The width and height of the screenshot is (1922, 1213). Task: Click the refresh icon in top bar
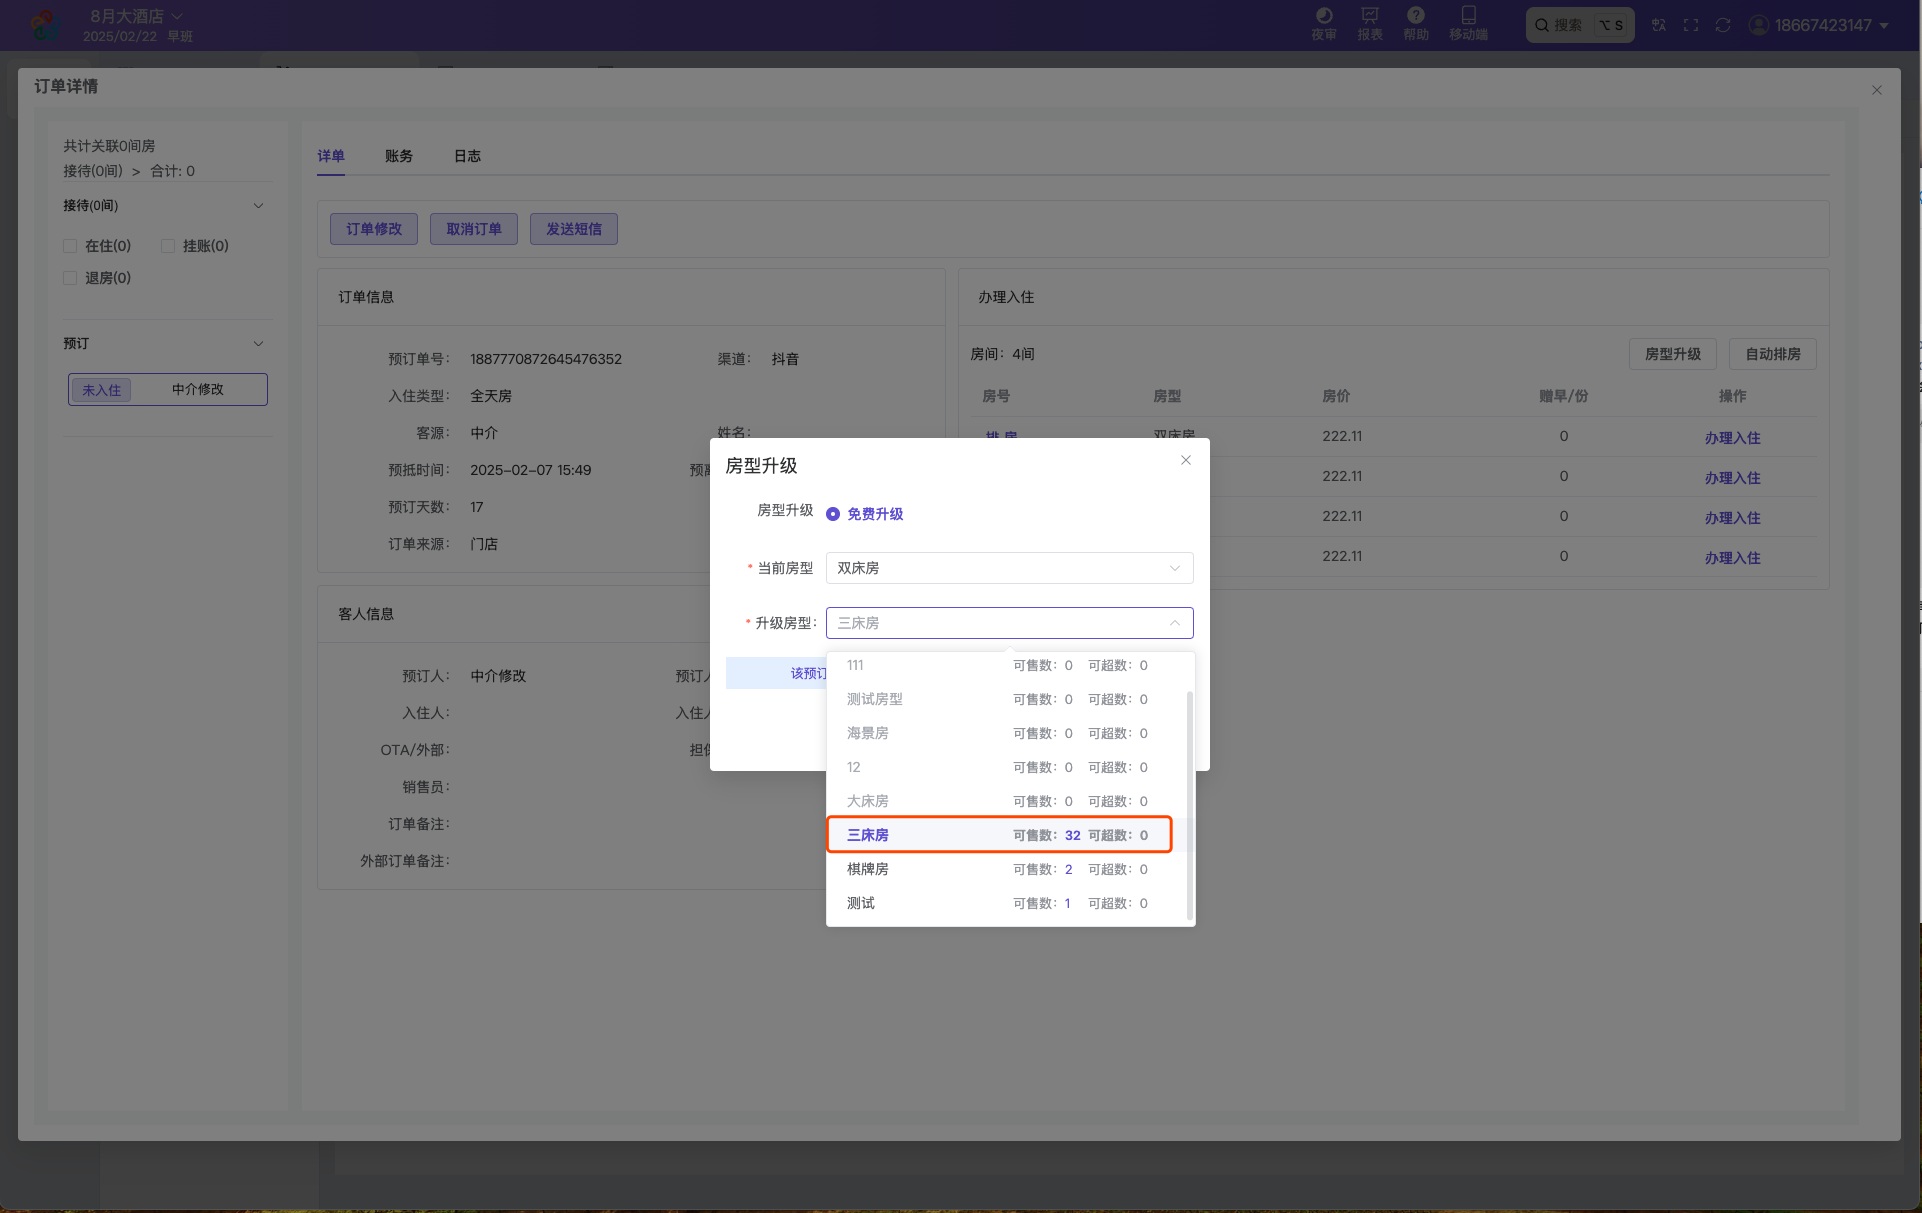pyautogui.click(x=1722, y=25)
